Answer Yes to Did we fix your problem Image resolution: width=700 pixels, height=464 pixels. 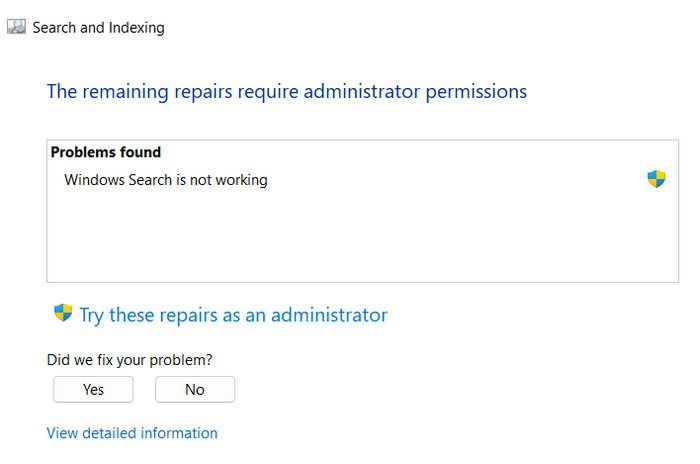93,389
